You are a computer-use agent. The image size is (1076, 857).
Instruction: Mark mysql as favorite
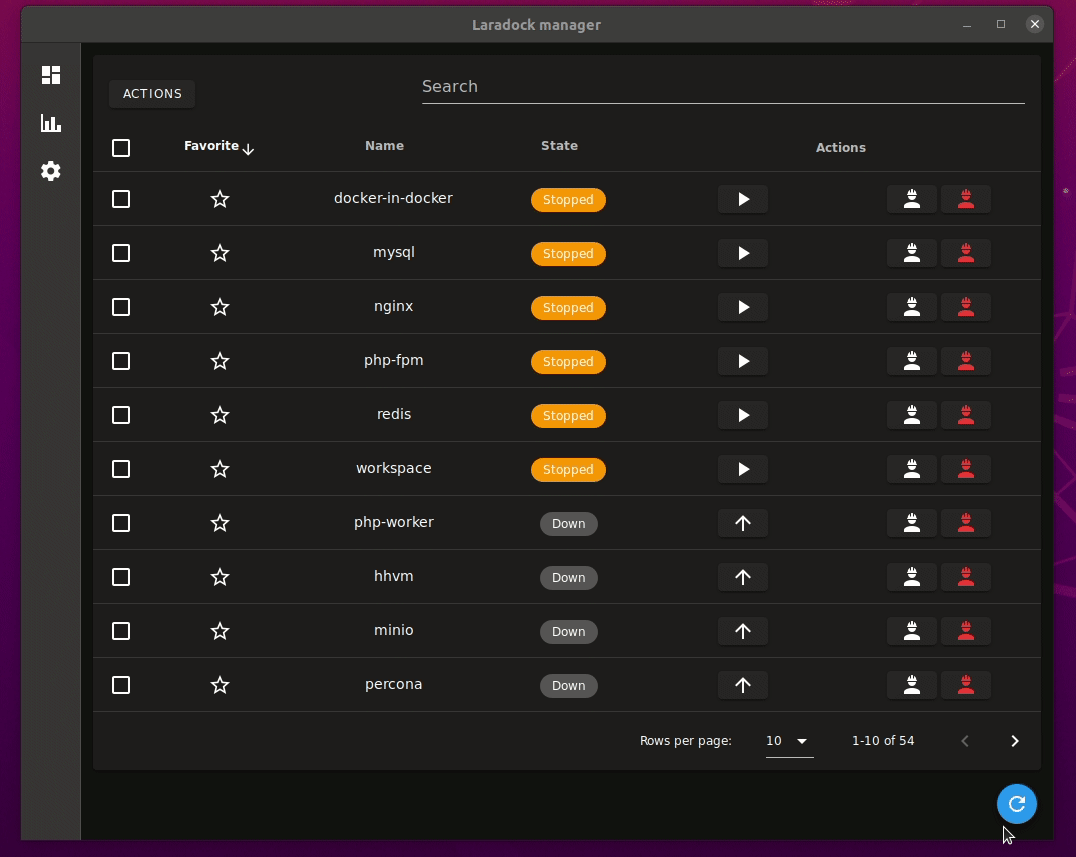tap(220, 253)
